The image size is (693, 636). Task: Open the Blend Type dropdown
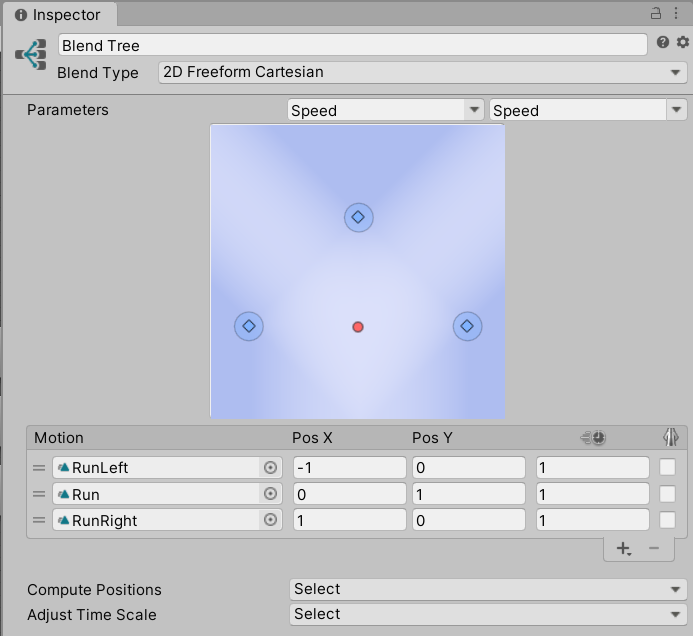pos(422,72)
